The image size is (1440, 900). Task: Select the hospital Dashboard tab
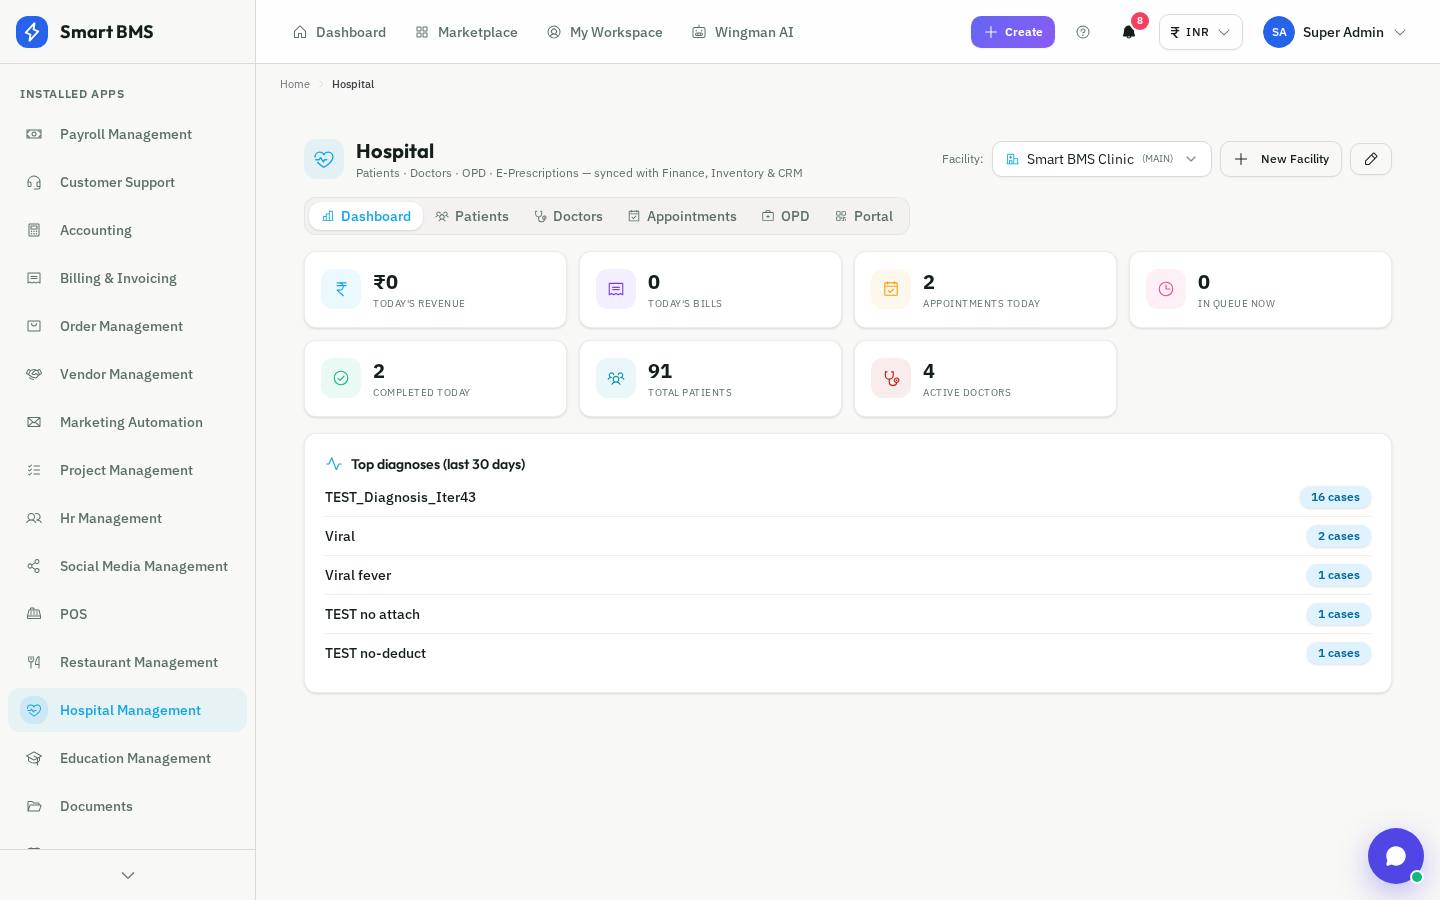[366, 216]
